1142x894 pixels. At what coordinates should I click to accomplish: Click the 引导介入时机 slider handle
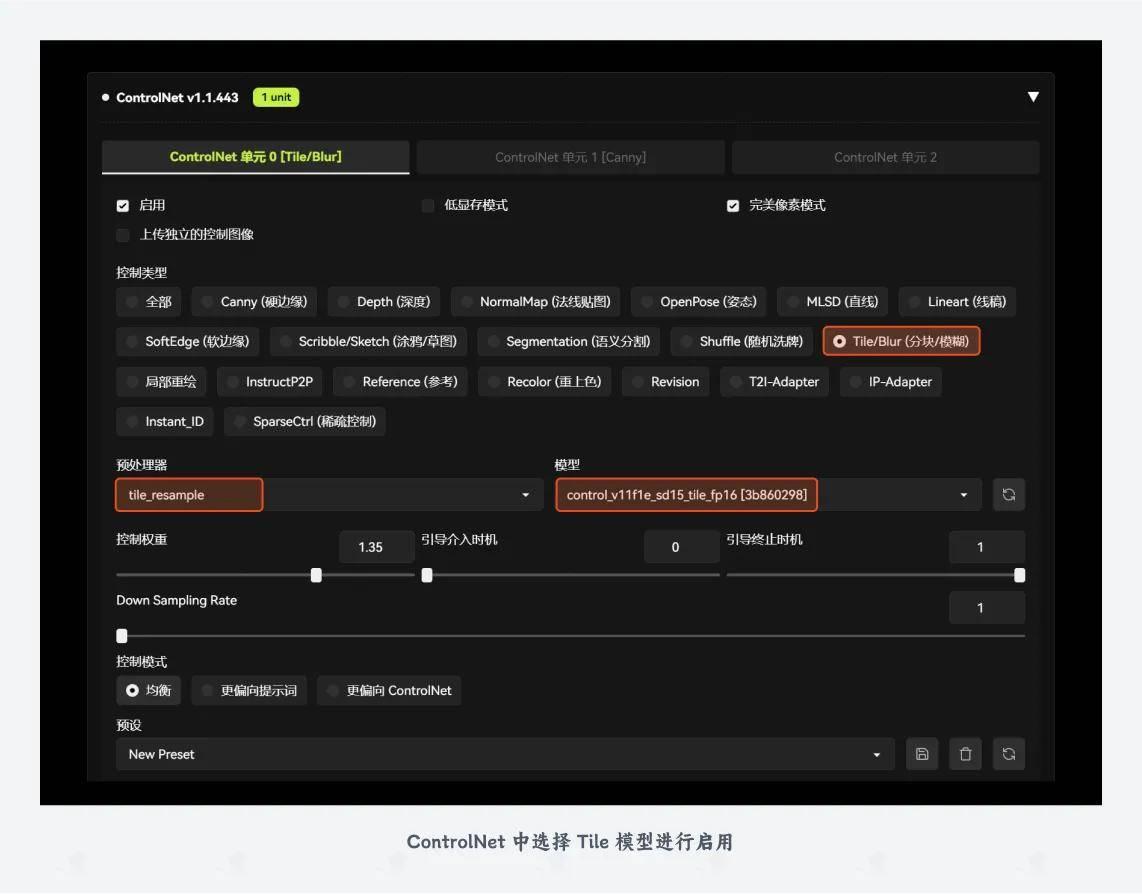coord(427,575)
